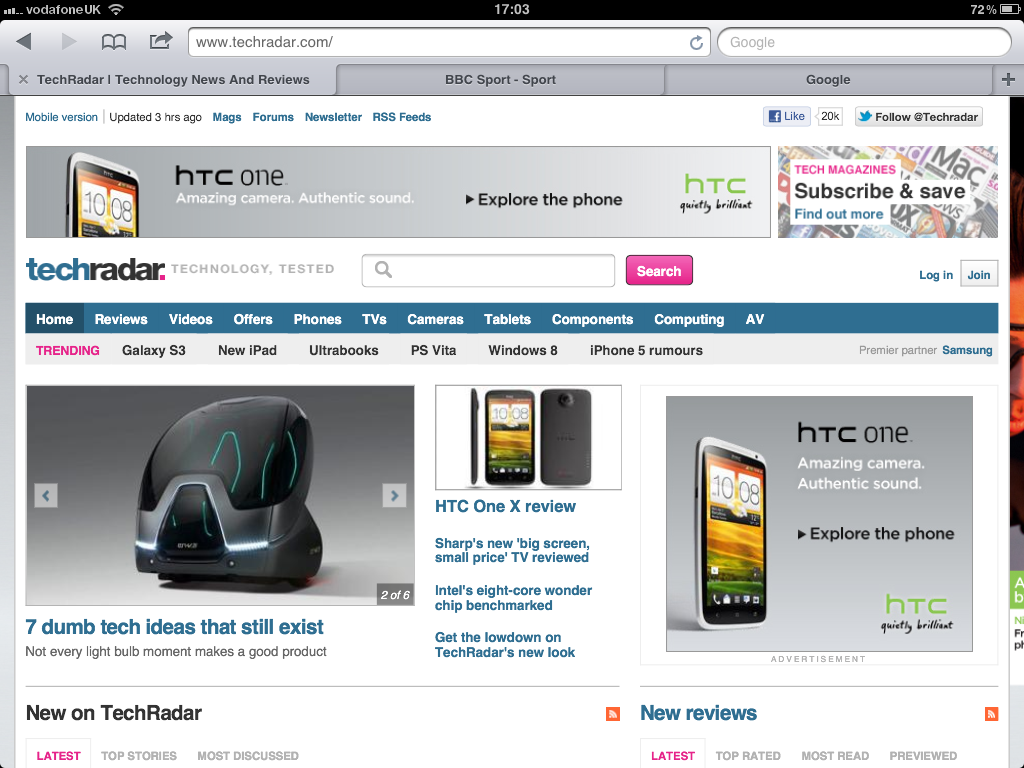Viewport: 1024px width, 768px height.
Task: Click the magnifier icon in site search
Action: [x=383, y=270]
